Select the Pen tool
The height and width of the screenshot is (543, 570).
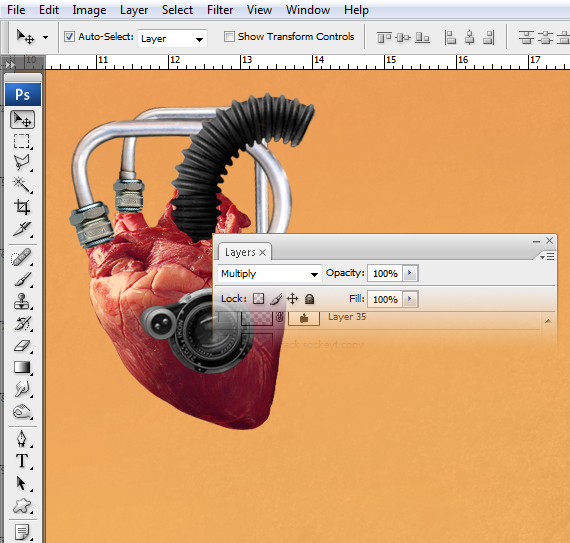click(22, 439)
